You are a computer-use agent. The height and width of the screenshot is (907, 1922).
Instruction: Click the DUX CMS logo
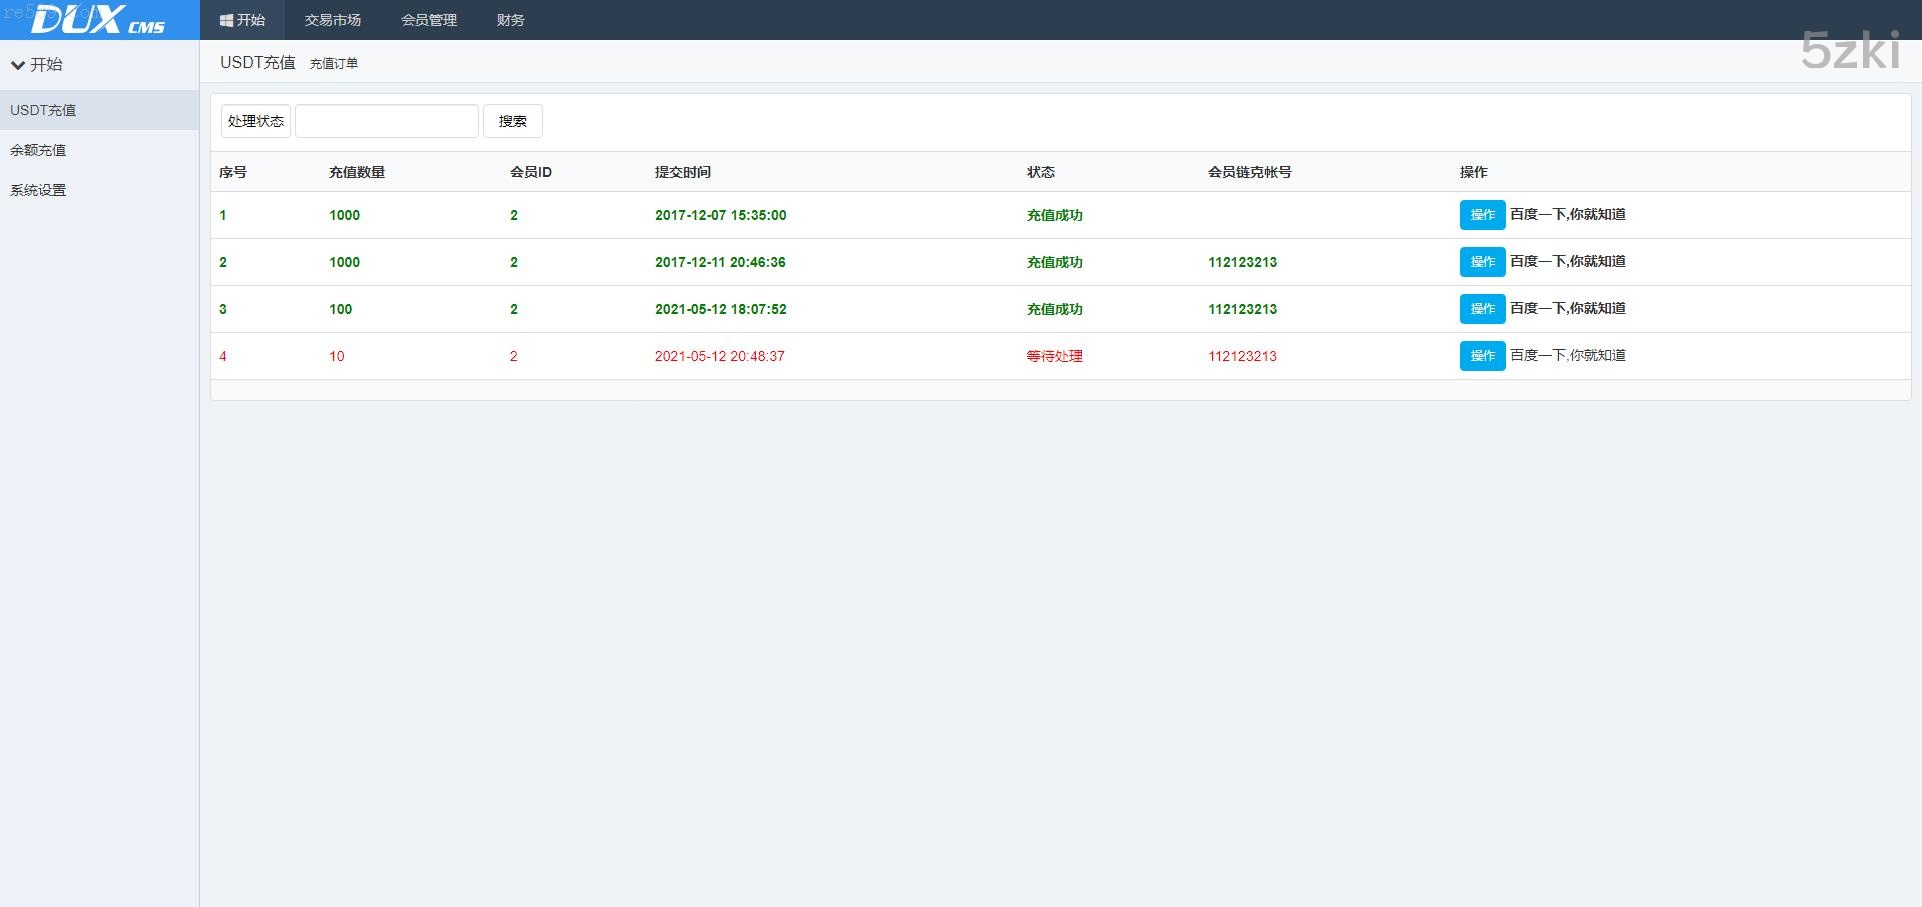coord(98,20)
